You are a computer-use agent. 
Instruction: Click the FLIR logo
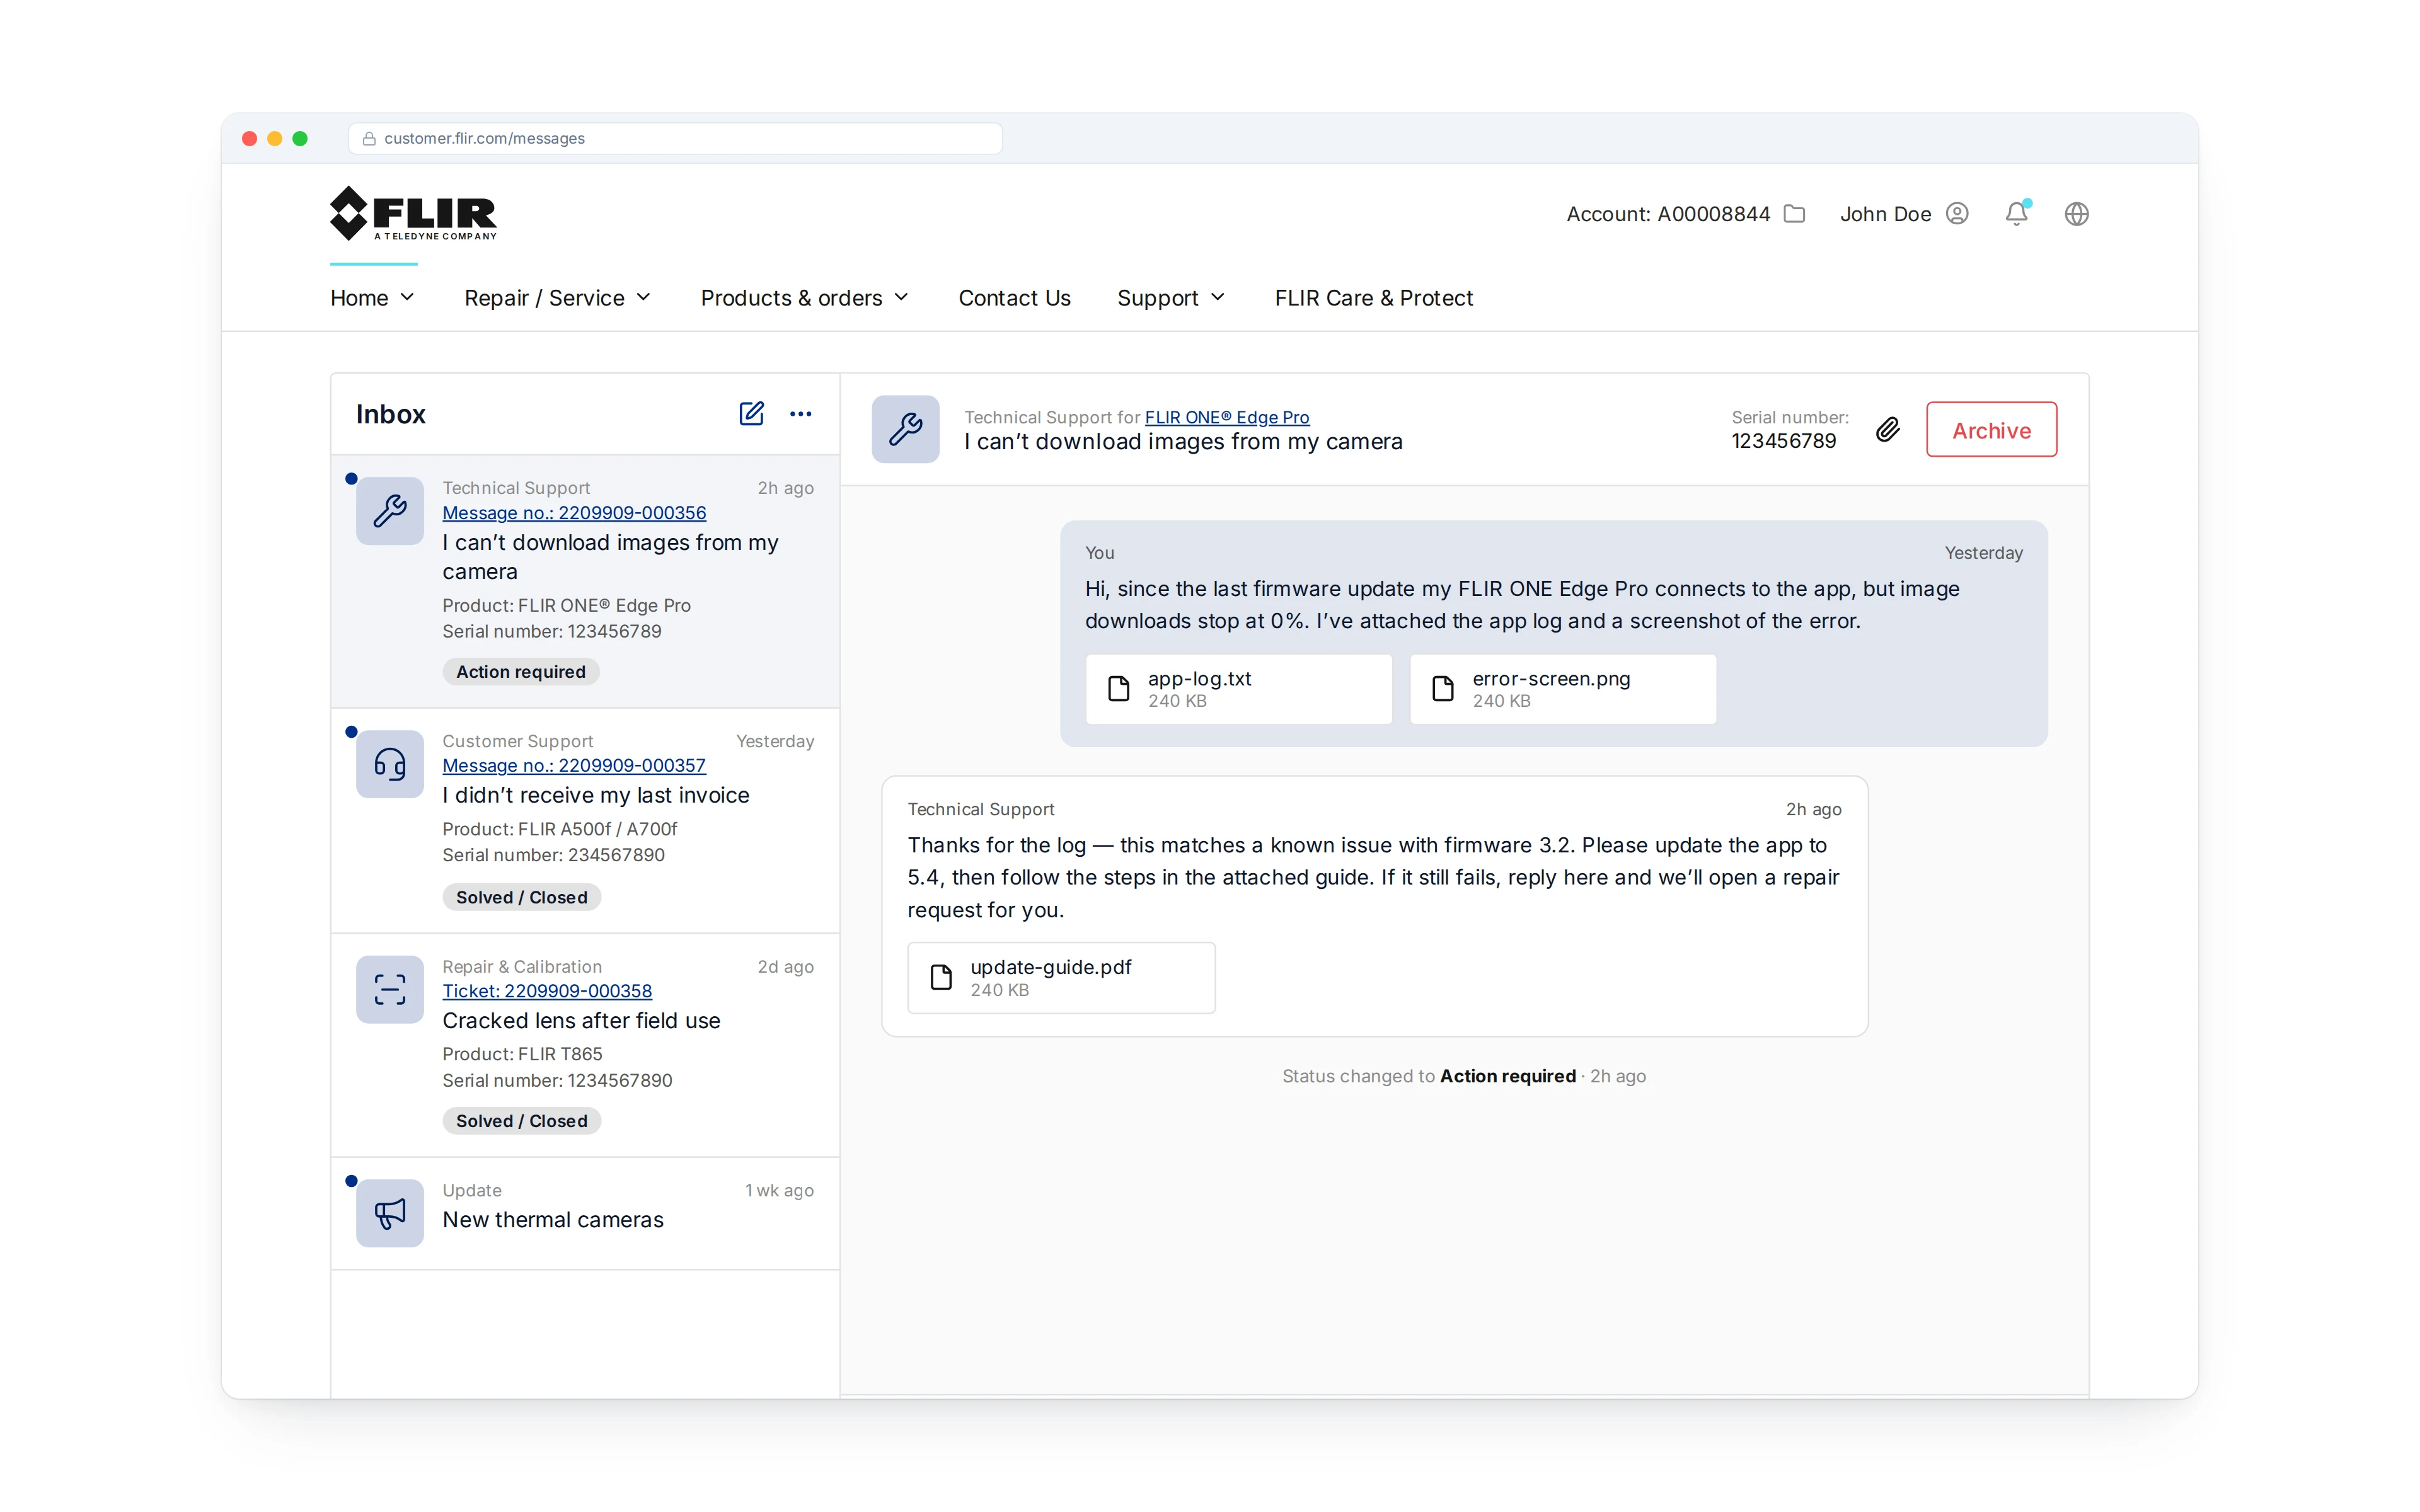click(413, 213)
